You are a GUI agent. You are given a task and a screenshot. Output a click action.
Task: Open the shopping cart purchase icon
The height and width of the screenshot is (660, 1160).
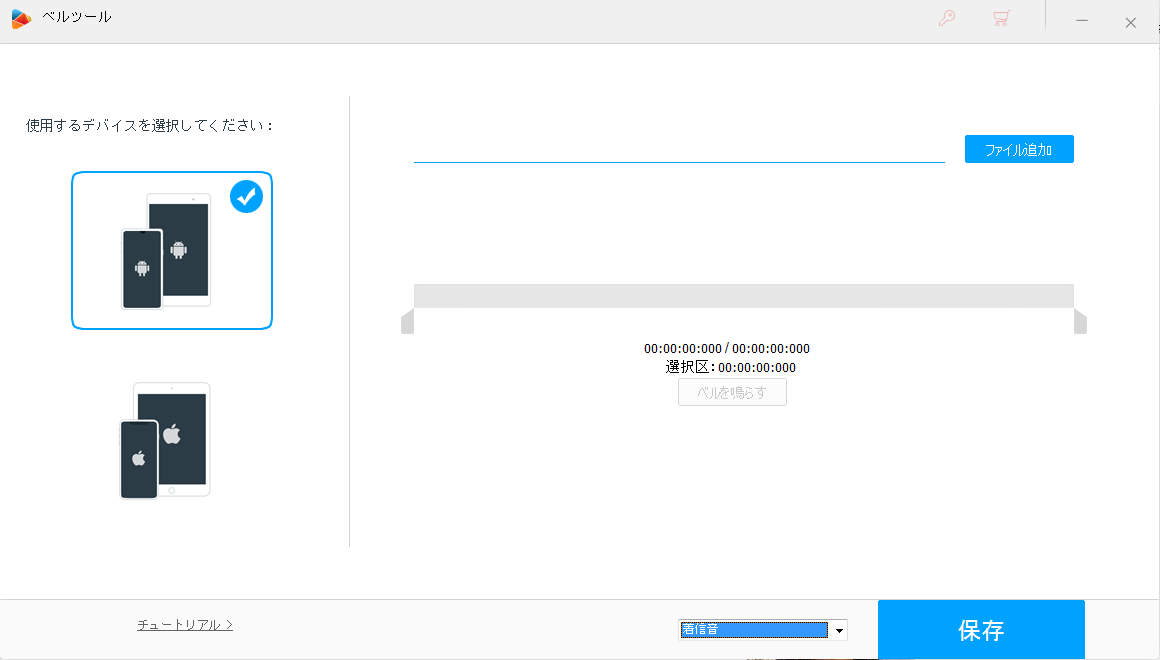[x=1001, y=18]
